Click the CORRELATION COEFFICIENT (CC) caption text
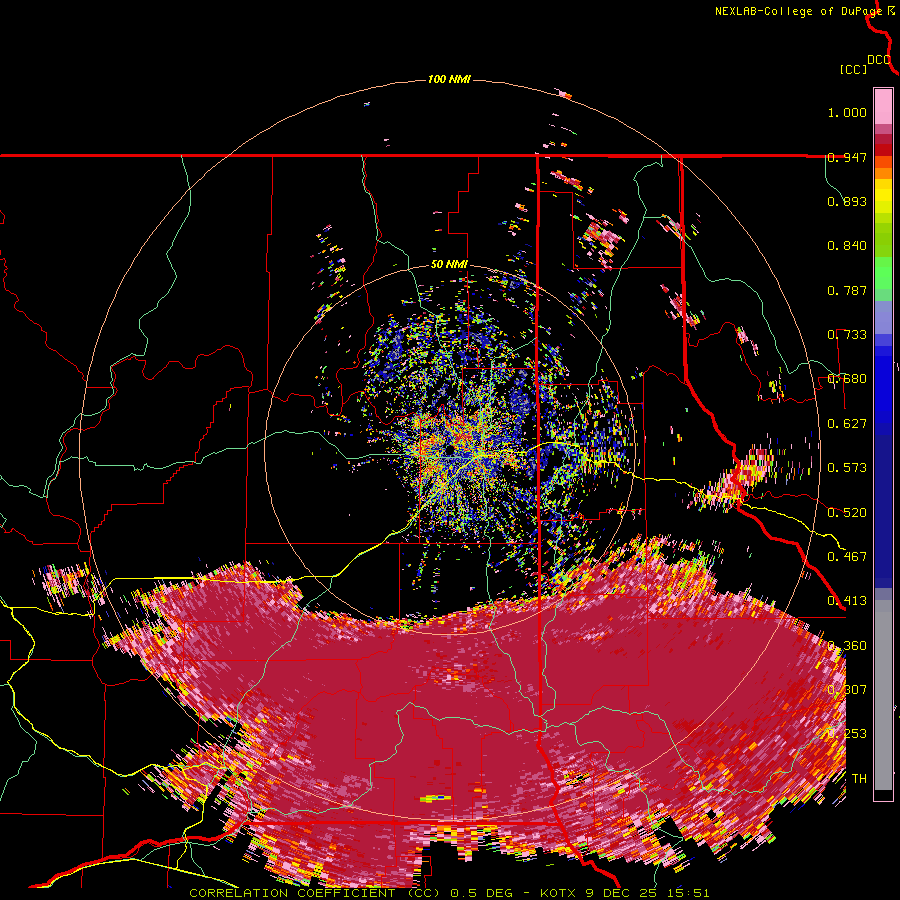Viewport: 900px width, 900px height. (x=314, y=893)
